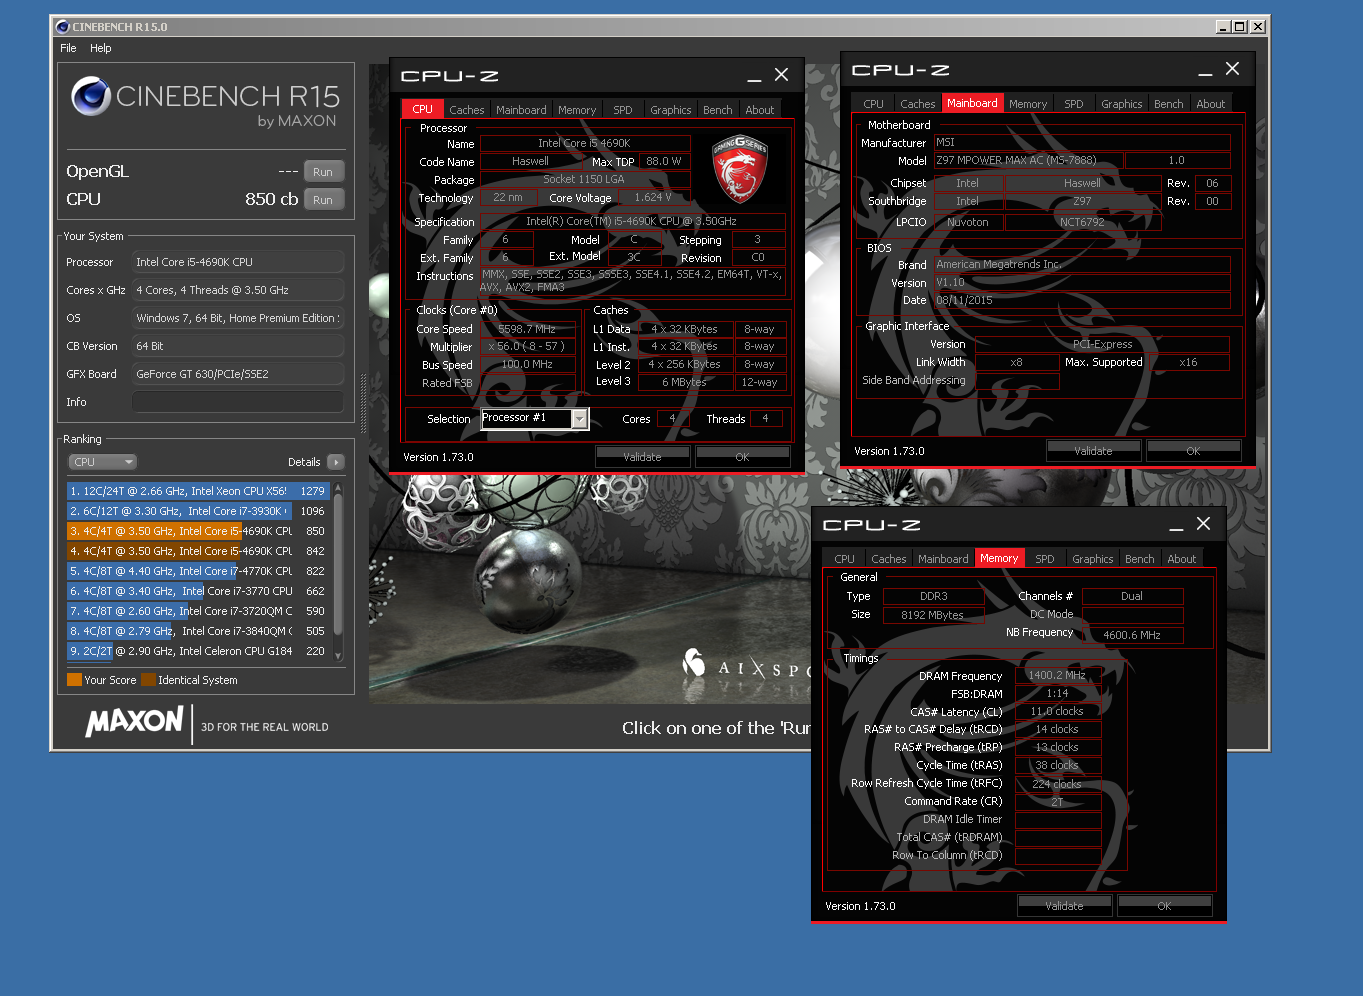Open the Processor #1 selection dropdown
Viewport: 1363px width, 996px height.
[x=579, y=419]
